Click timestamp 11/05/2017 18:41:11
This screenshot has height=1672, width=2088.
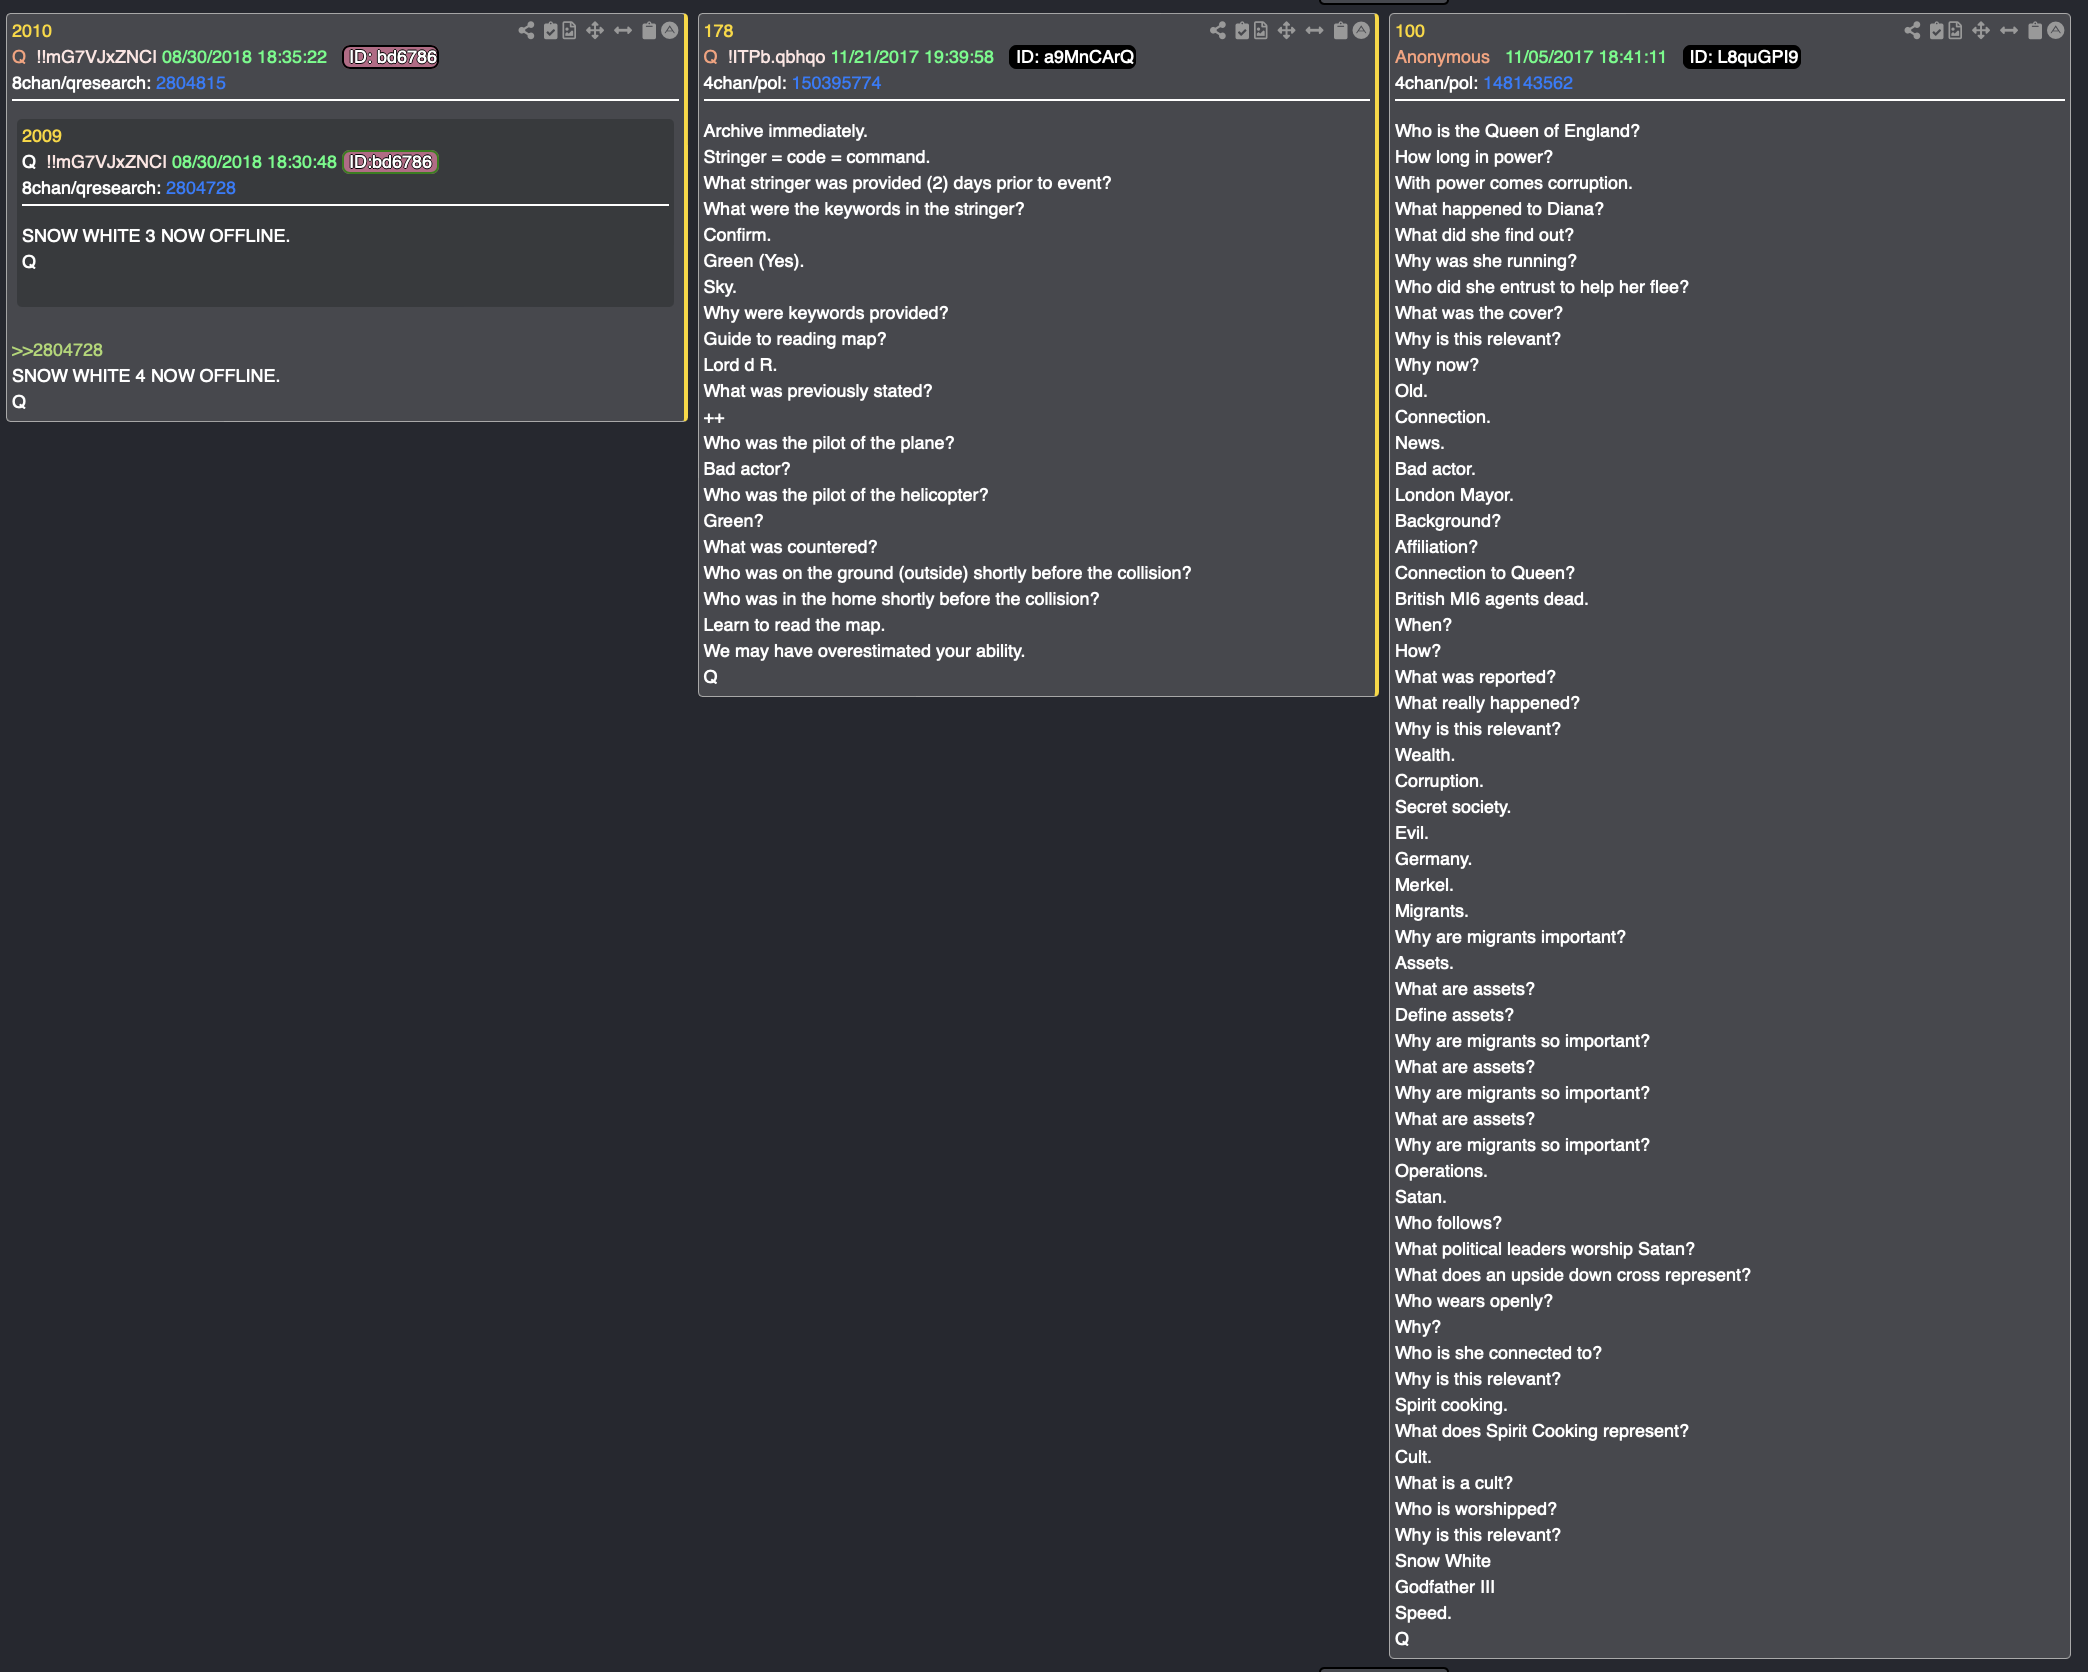1586,57
